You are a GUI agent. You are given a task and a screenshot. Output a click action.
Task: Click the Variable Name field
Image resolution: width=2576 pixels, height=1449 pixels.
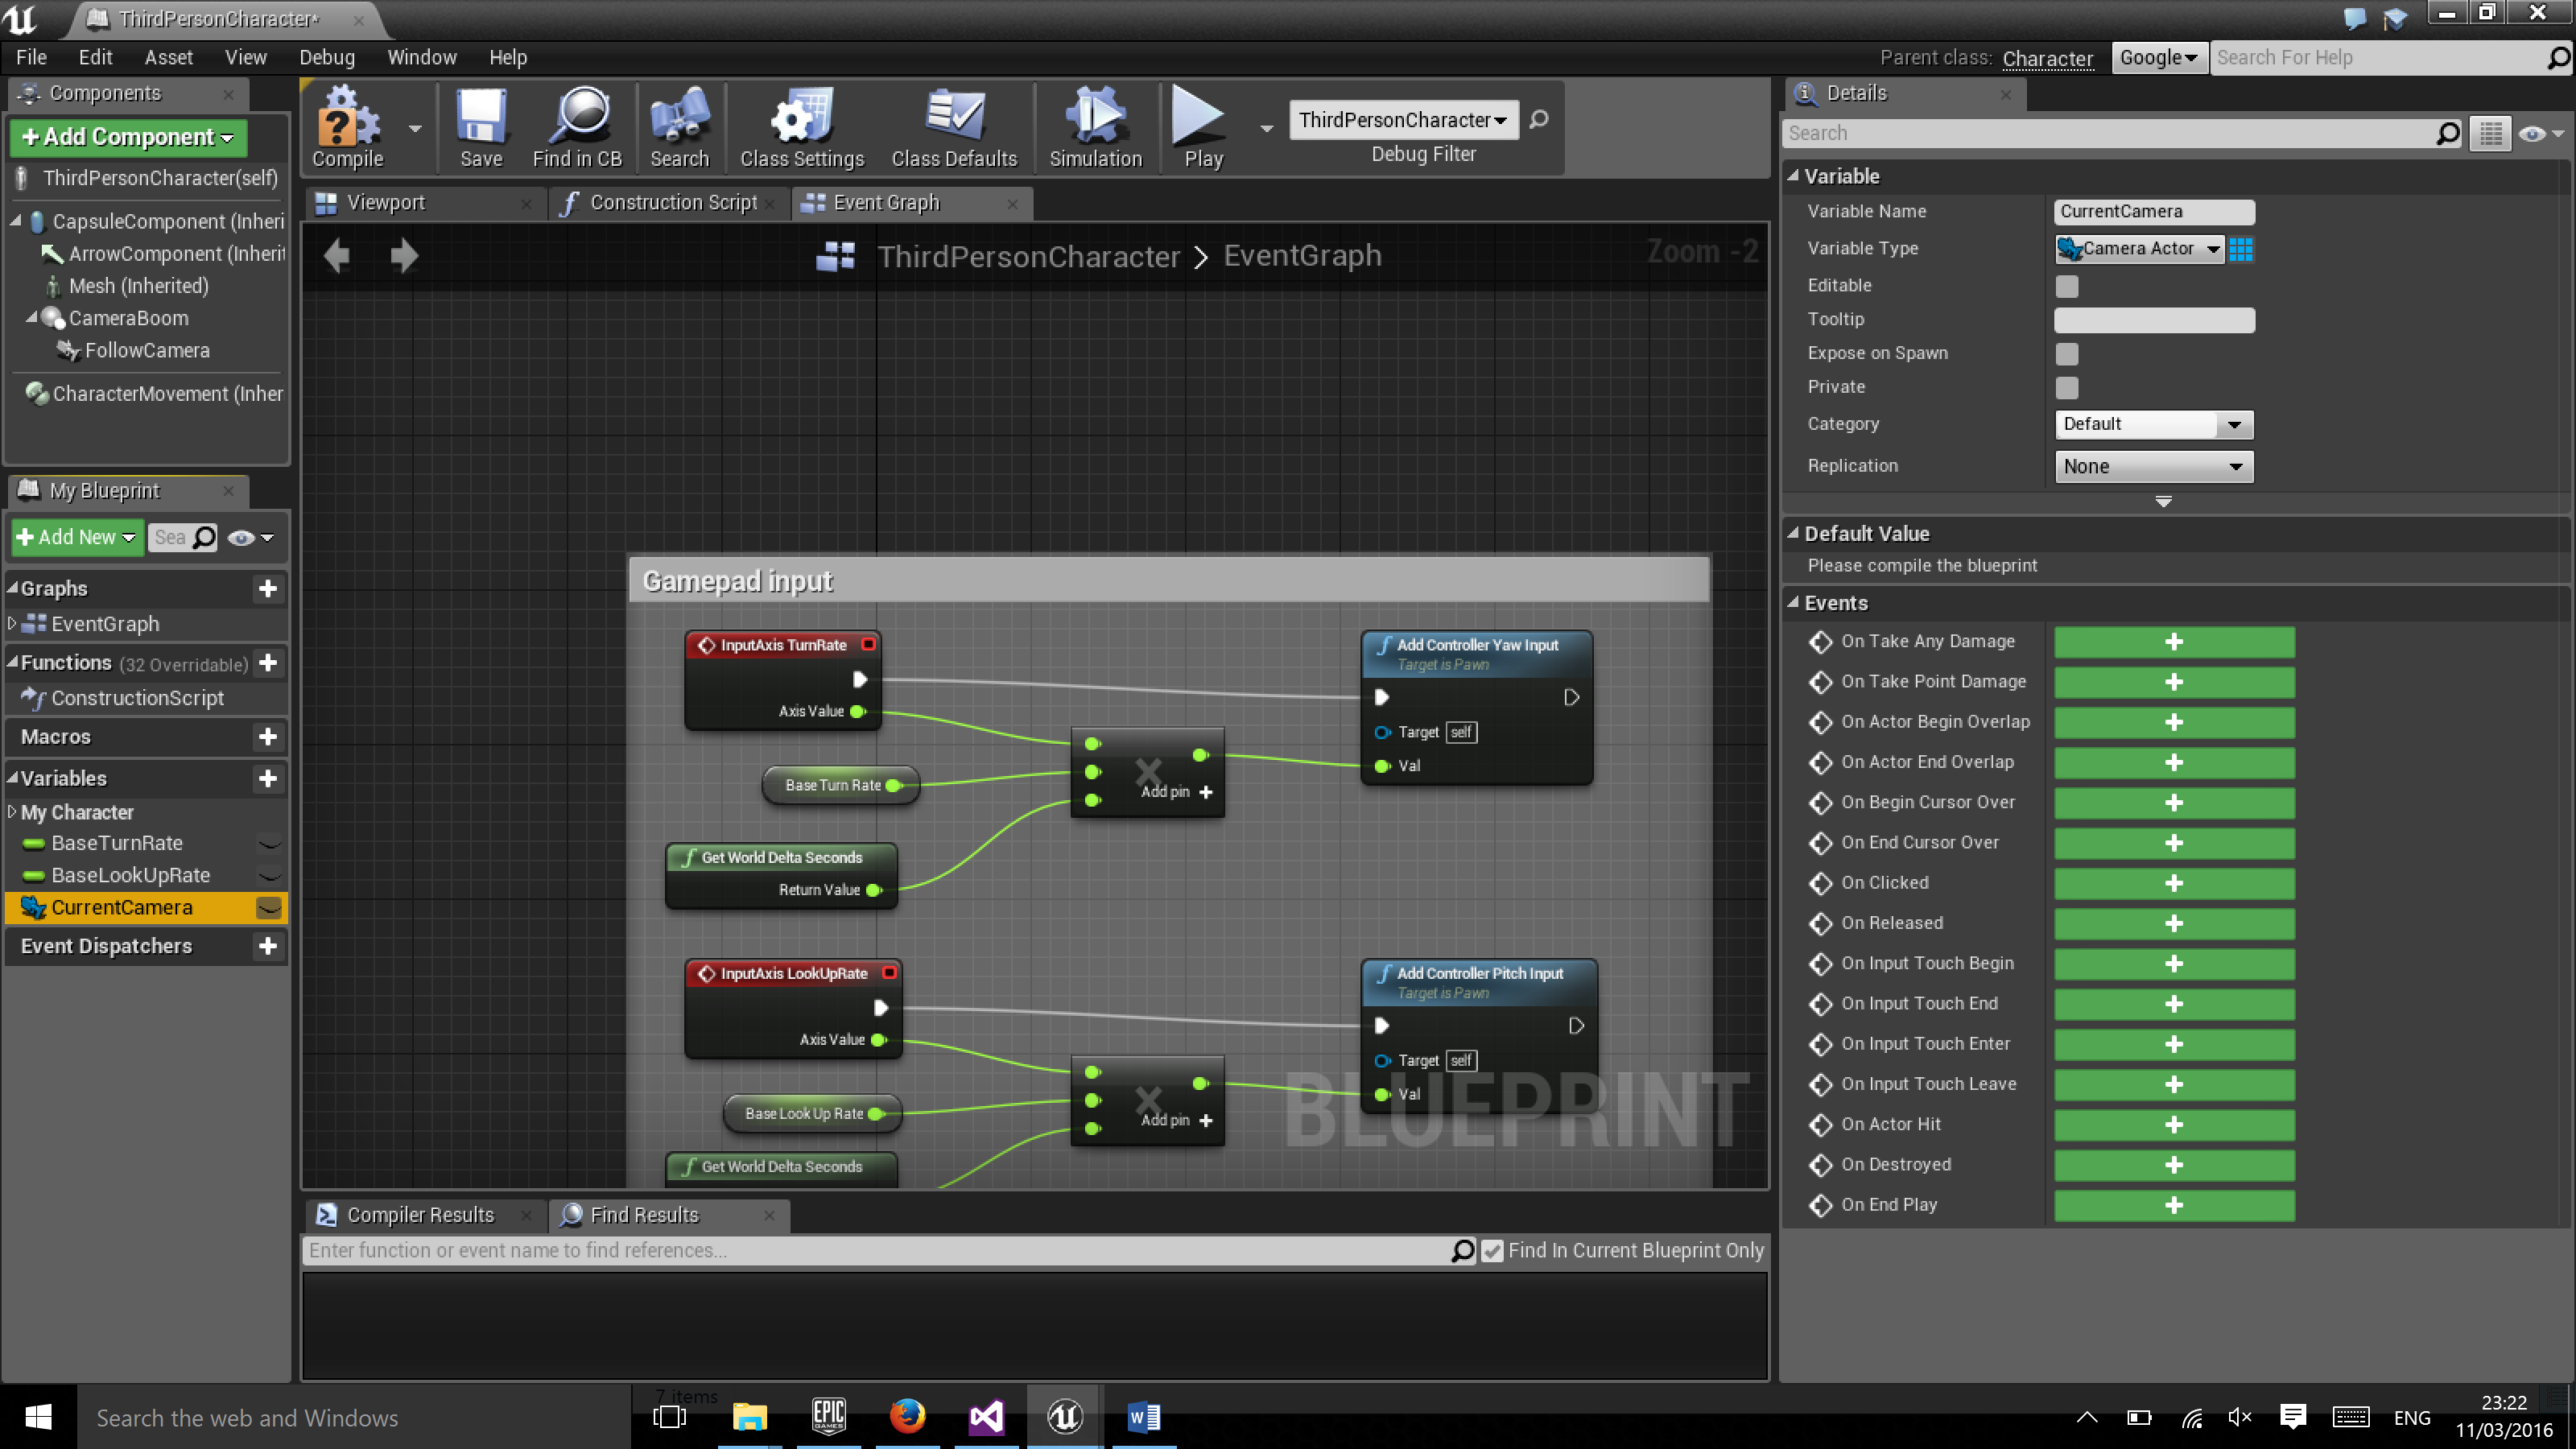[2154, 212]
